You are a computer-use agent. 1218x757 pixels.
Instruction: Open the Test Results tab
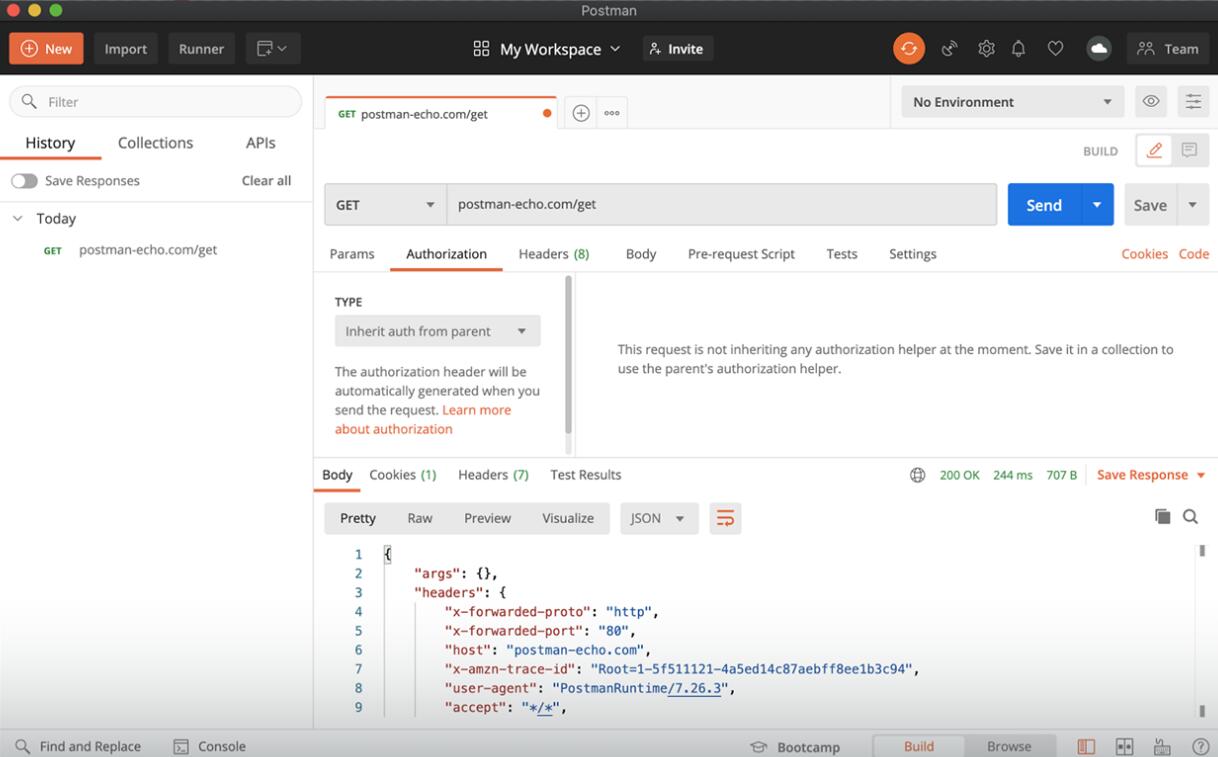coord(585,475)
